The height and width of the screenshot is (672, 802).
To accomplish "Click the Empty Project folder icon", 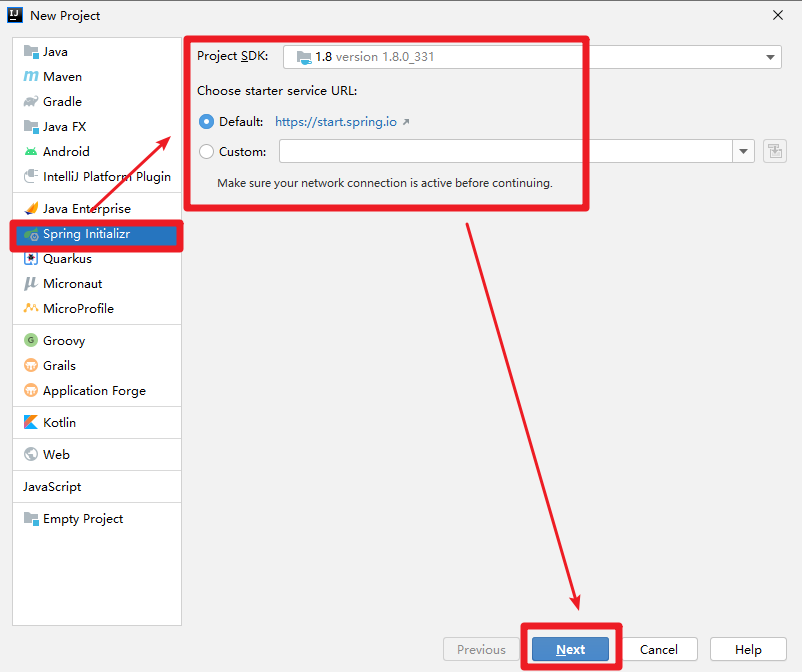I will 31,519.
